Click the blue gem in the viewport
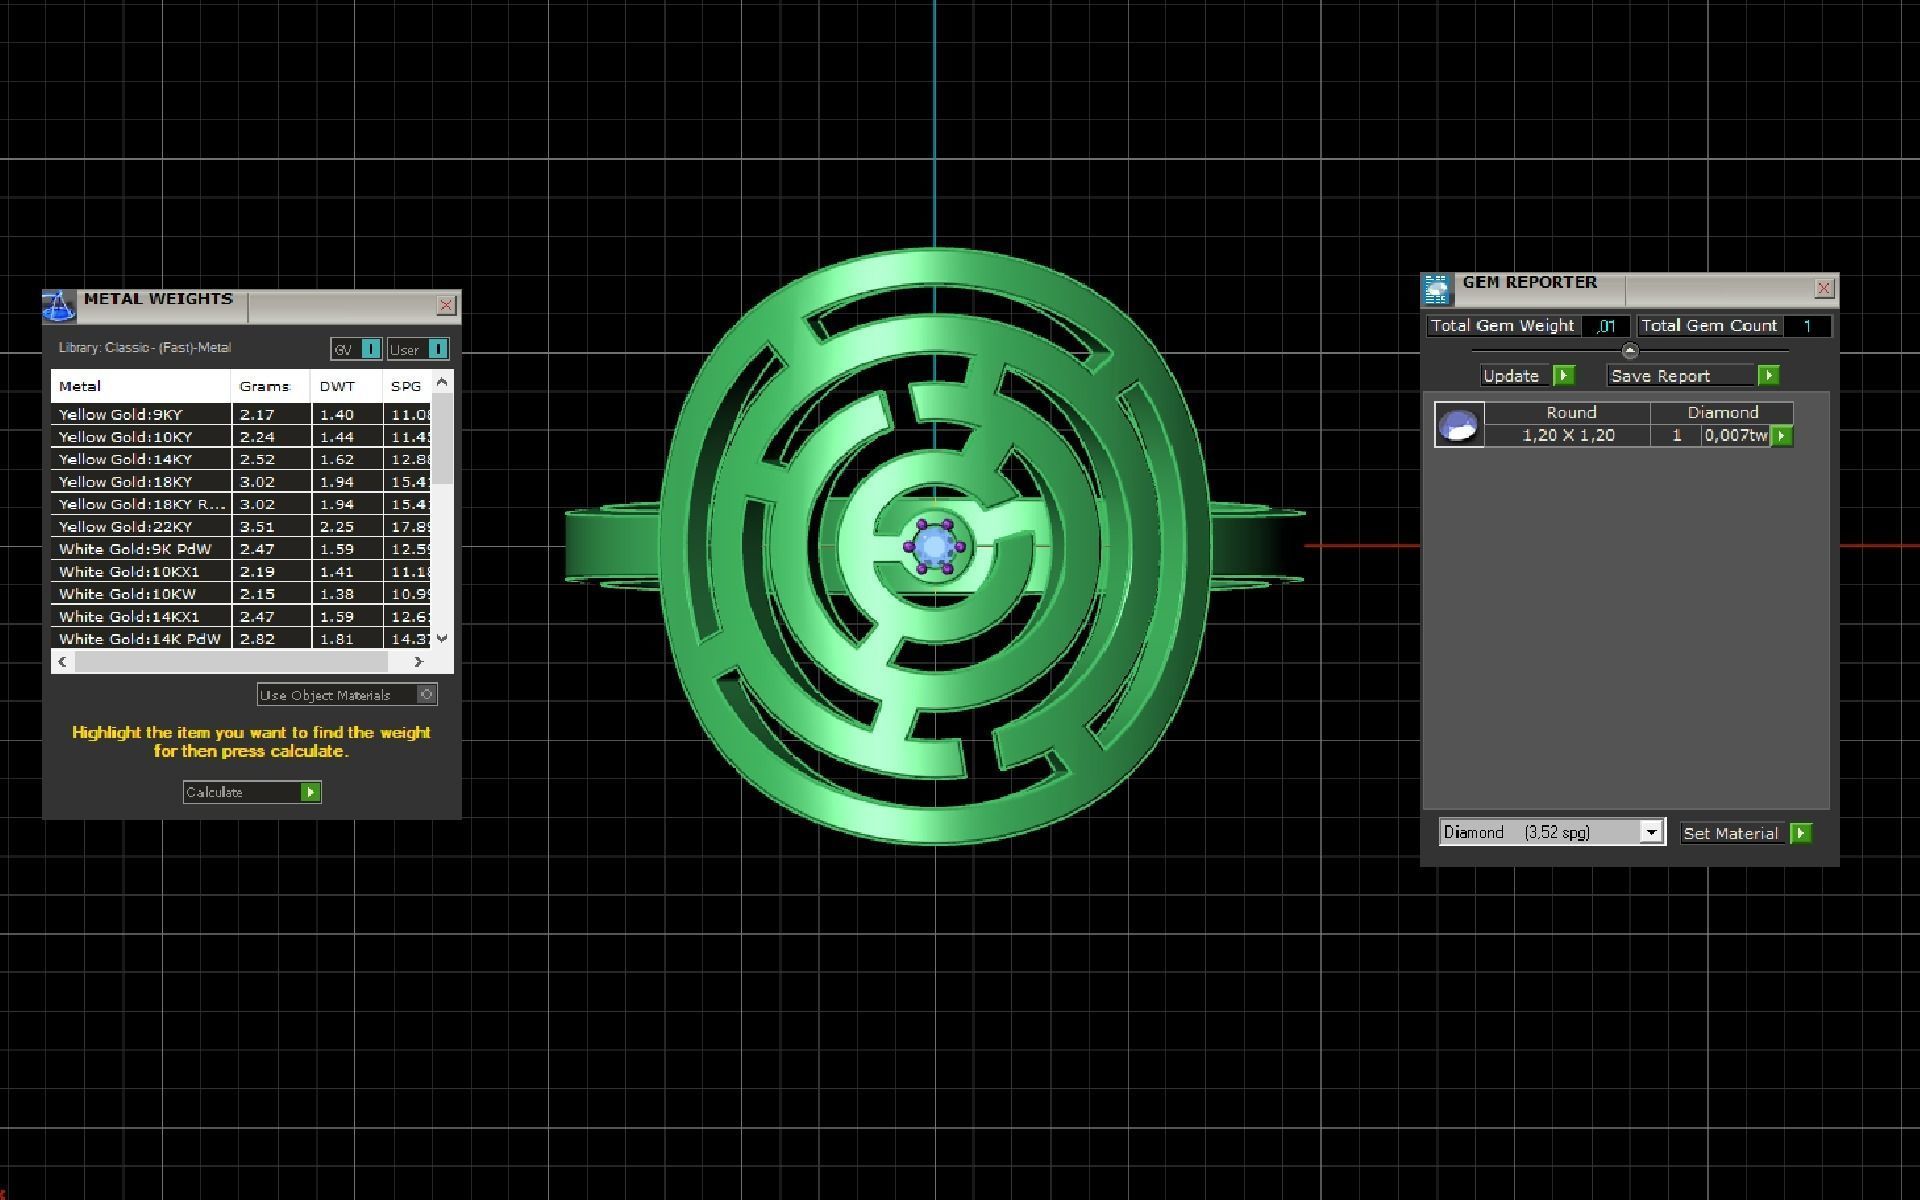 click(934, 546)
